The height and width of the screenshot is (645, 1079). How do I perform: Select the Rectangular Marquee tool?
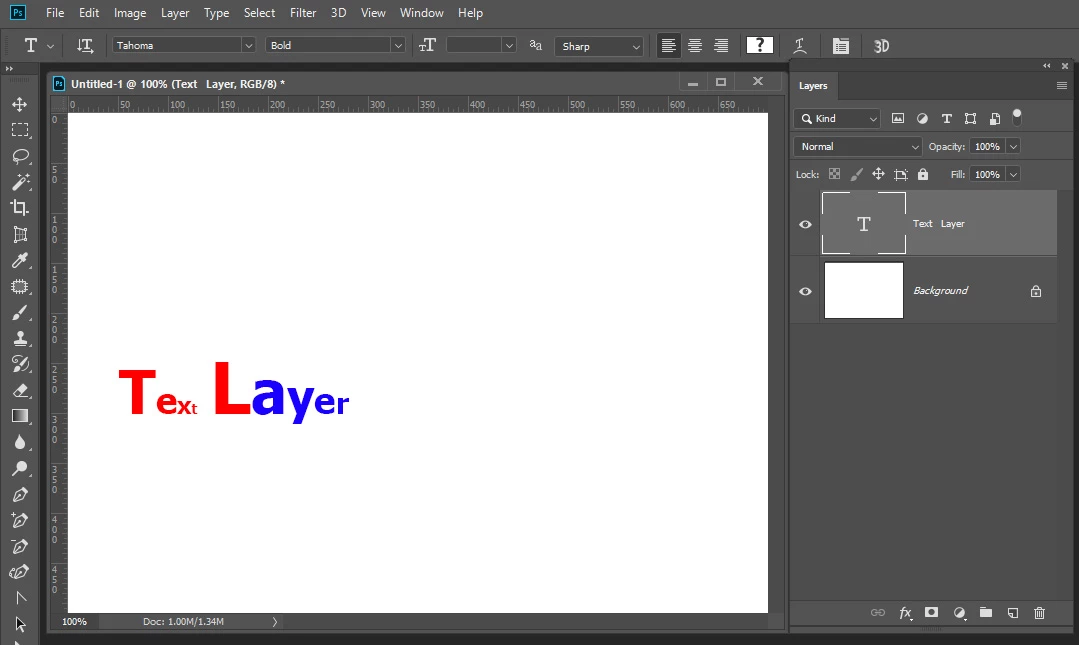coord(19,130)
